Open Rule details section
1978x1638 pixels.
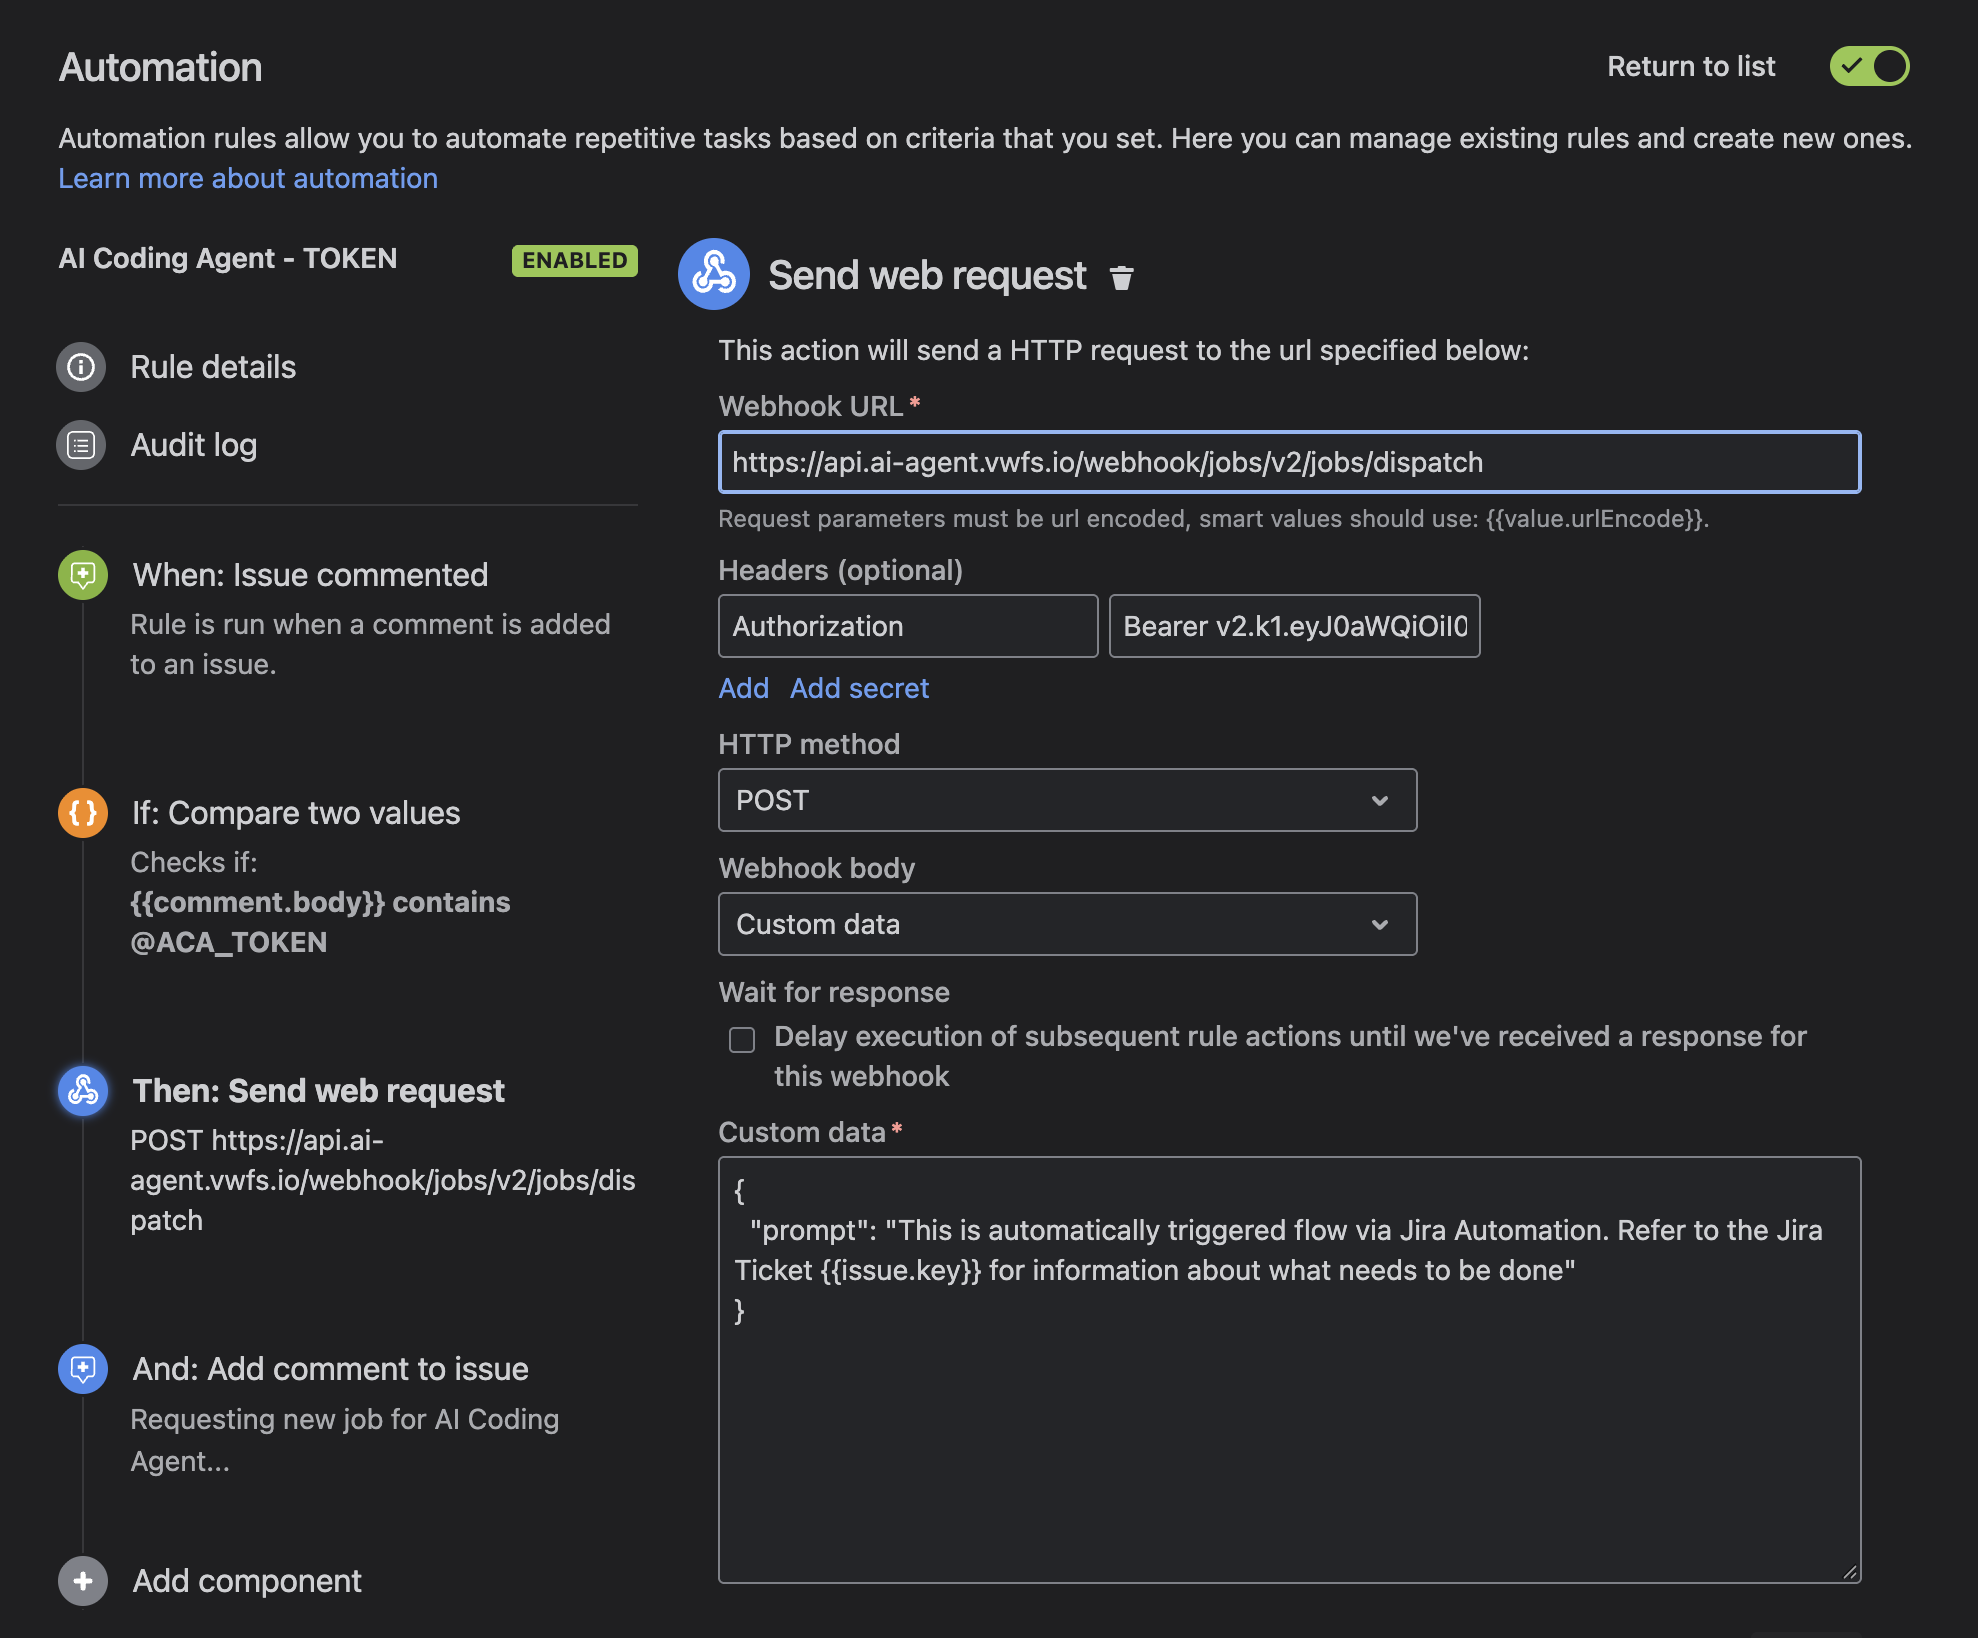tap(213, 367)
